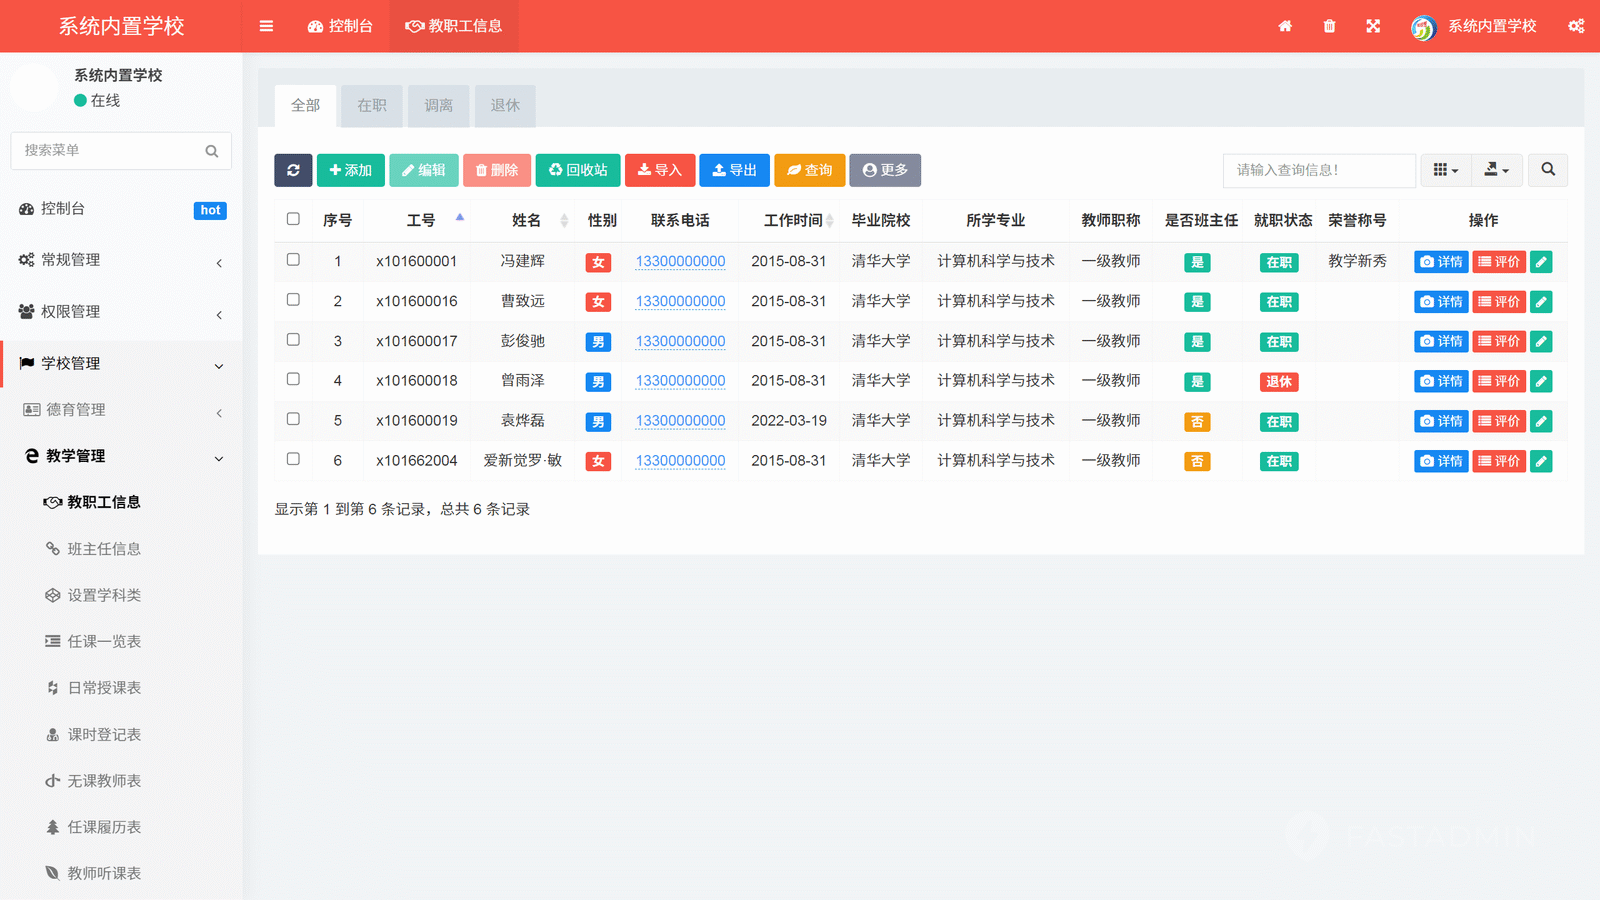
Task: Check the select-all checkbox in the table header
Action: [x=293, y=219]
